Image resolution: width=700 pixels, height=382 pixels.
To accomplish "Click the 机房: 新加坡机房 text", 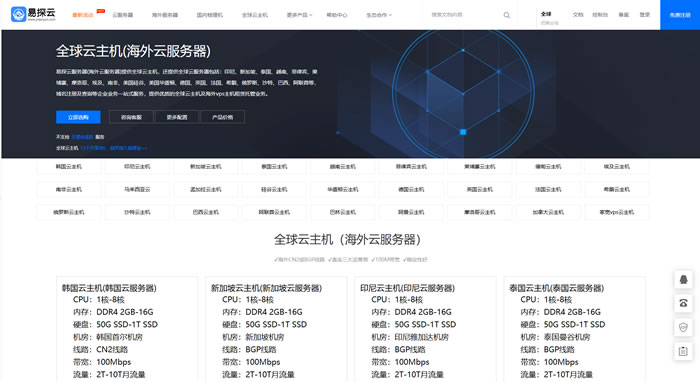I will coord(253,337).
